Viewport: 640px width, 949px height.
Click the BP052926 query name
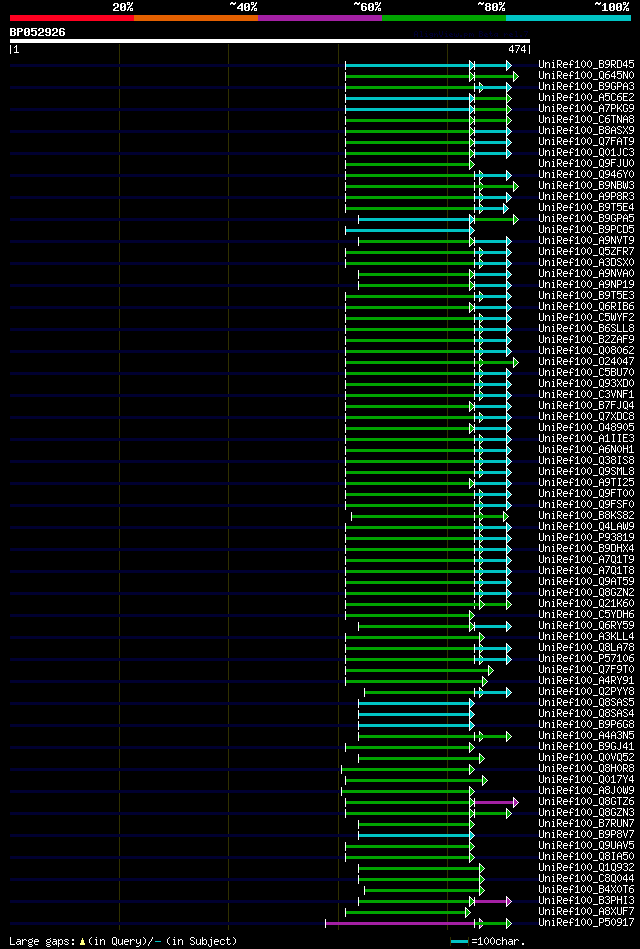point(38,33)
